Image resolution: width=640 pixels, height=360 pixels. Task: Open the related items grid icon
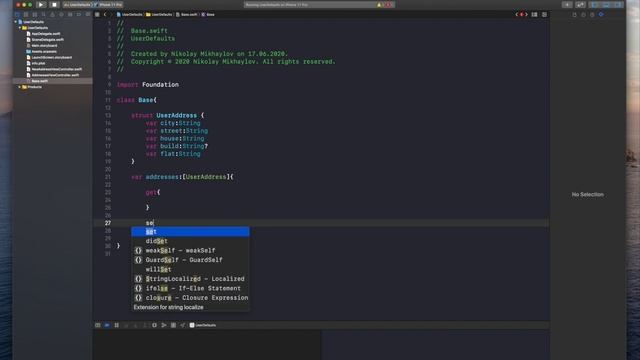coord(97,14)
